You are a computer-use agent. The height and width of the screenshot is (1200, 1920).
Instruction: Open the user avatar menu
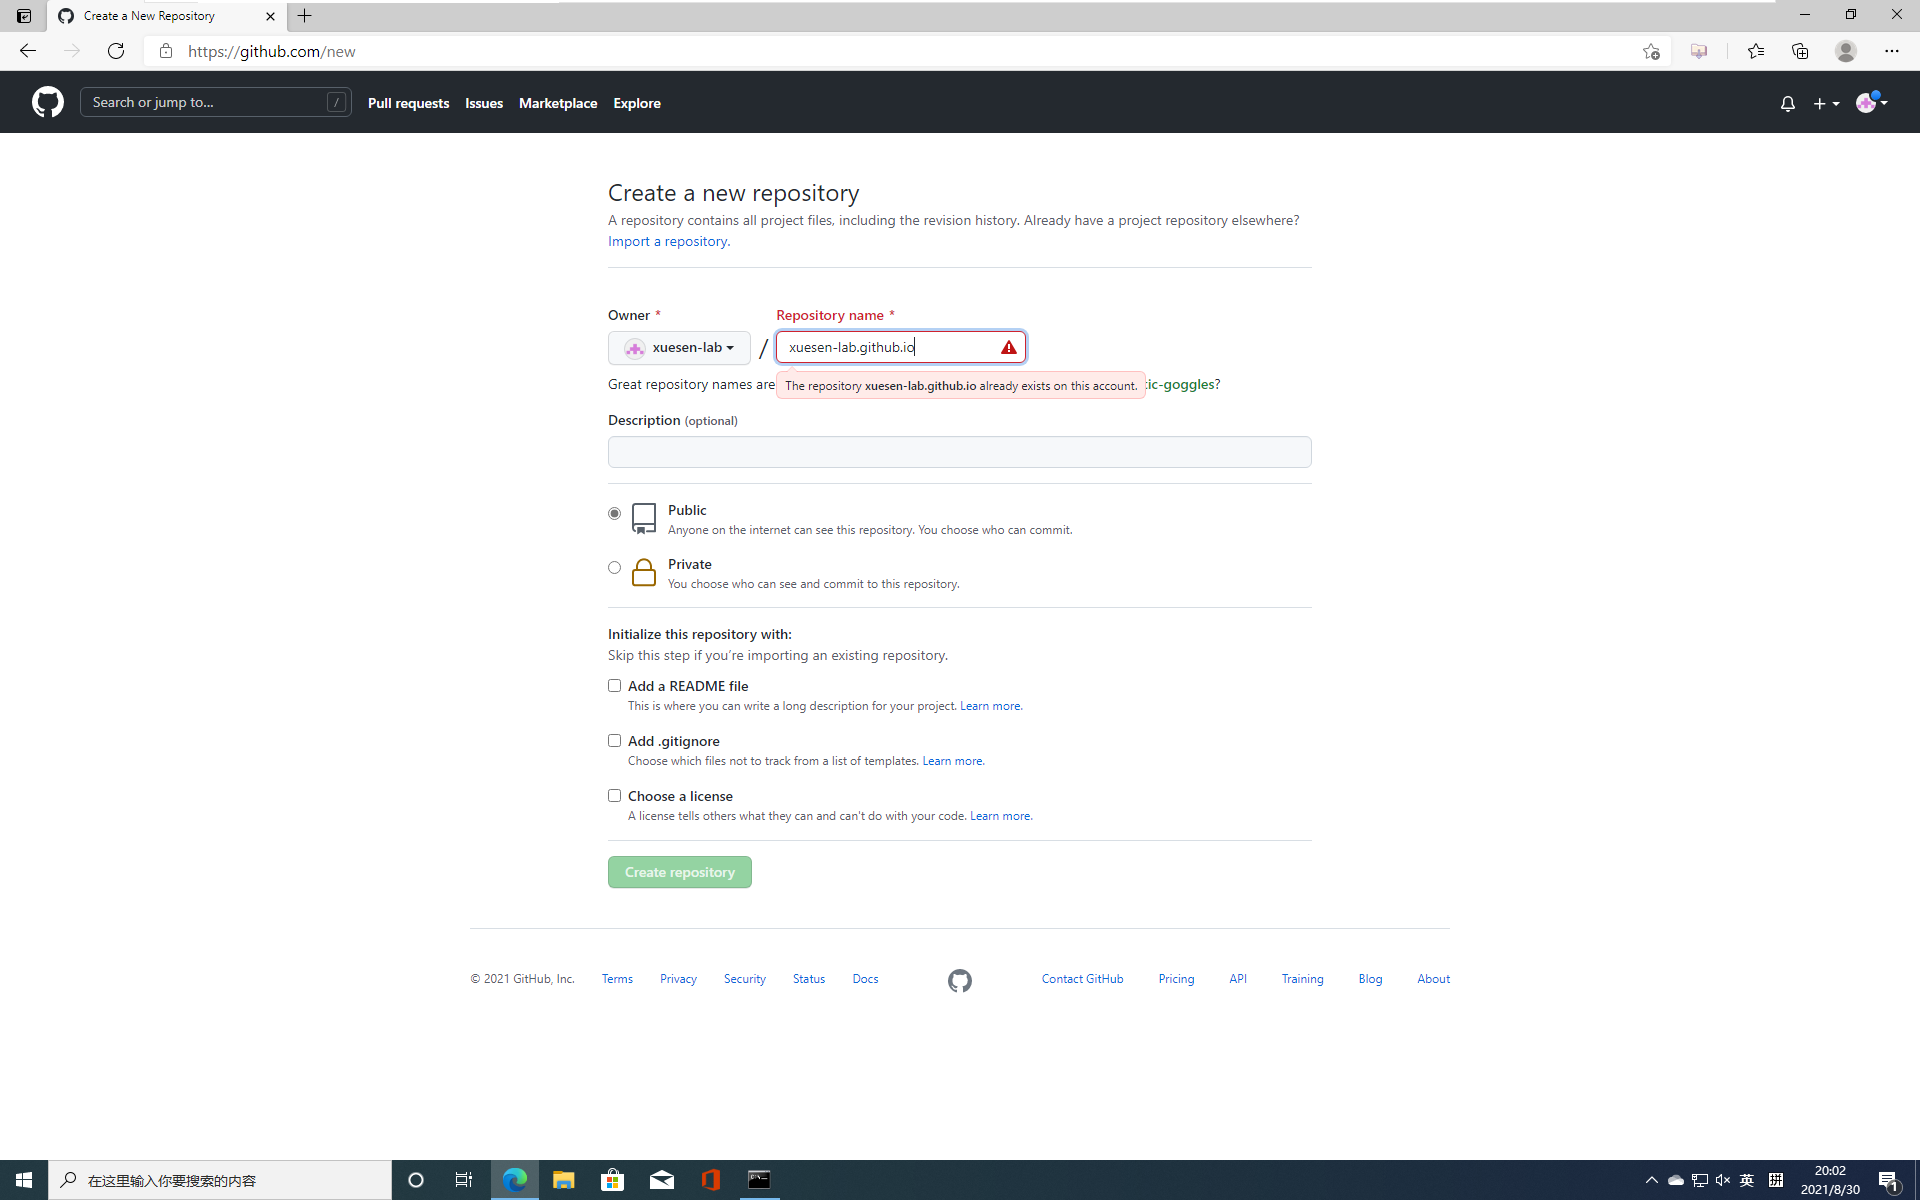pyautogui.click(x=1871, y=102)
